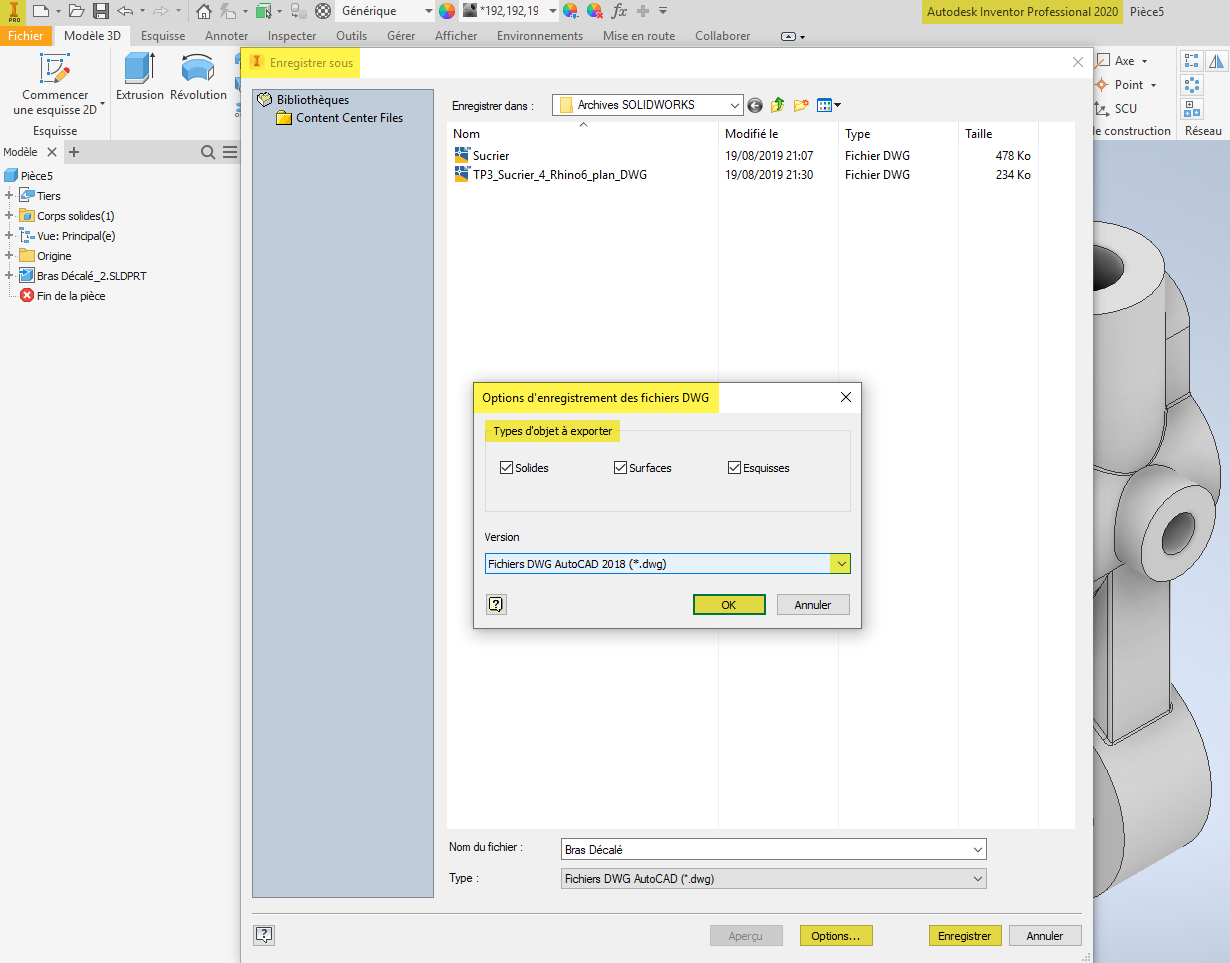Click the Nom du fichier input field
Image resolution: width=1230 pixels, height=963 pixels.
point(772,848)
